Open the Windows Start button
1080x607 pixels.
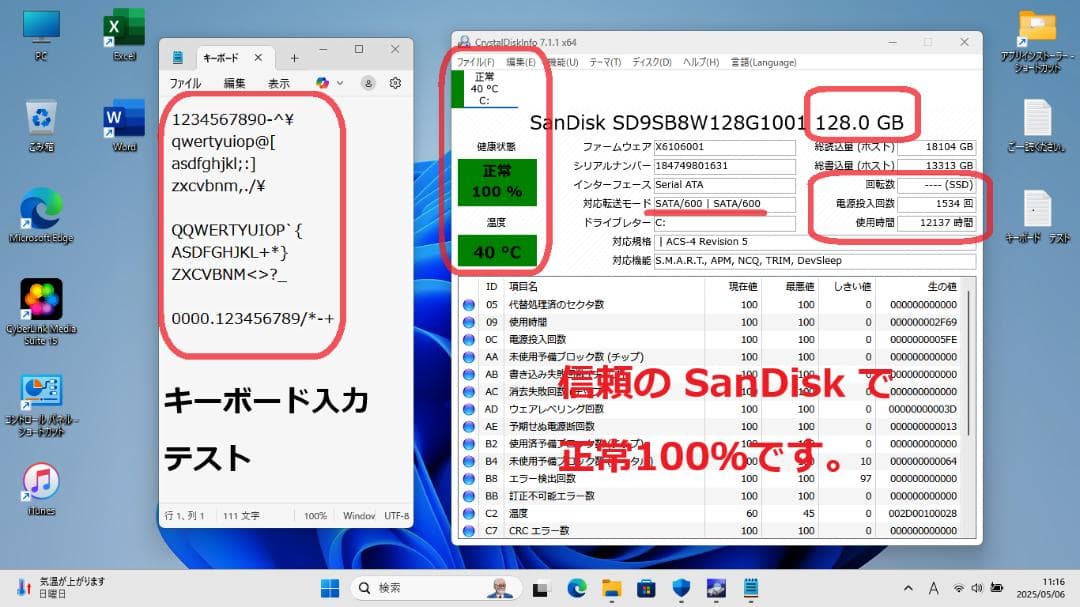pyautogui.click(x=330, y=588)
